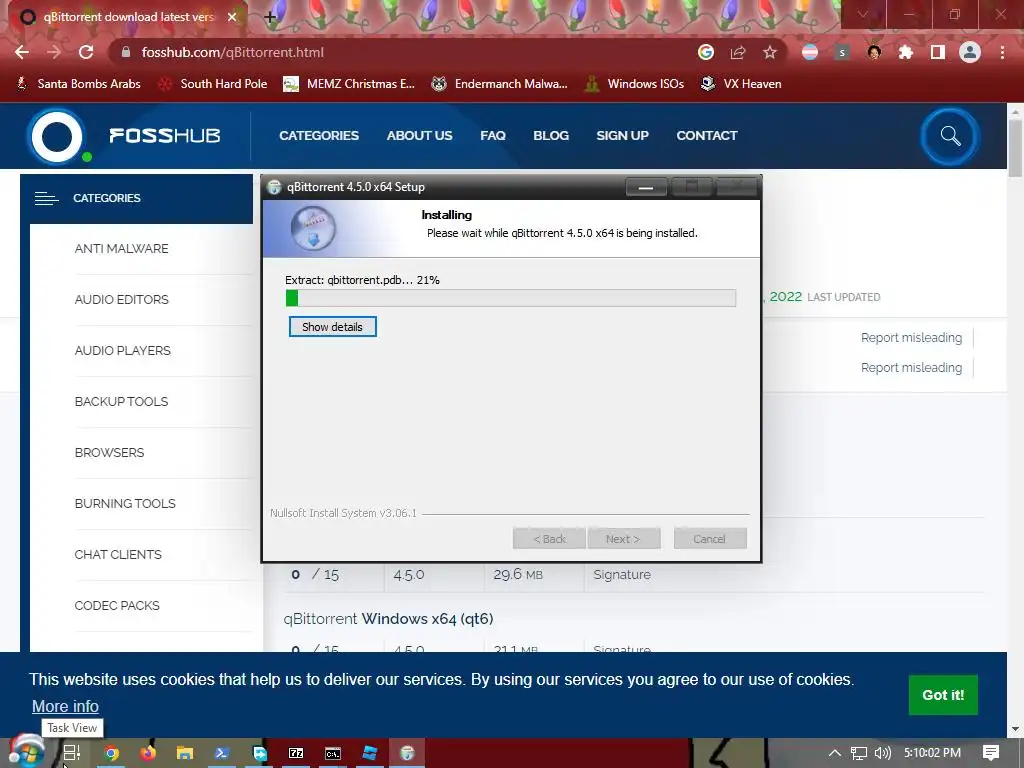The height and width of the screenshot is (768, 1024).
Task: Open the face avatar browser extension
Action: pos(874,52)
